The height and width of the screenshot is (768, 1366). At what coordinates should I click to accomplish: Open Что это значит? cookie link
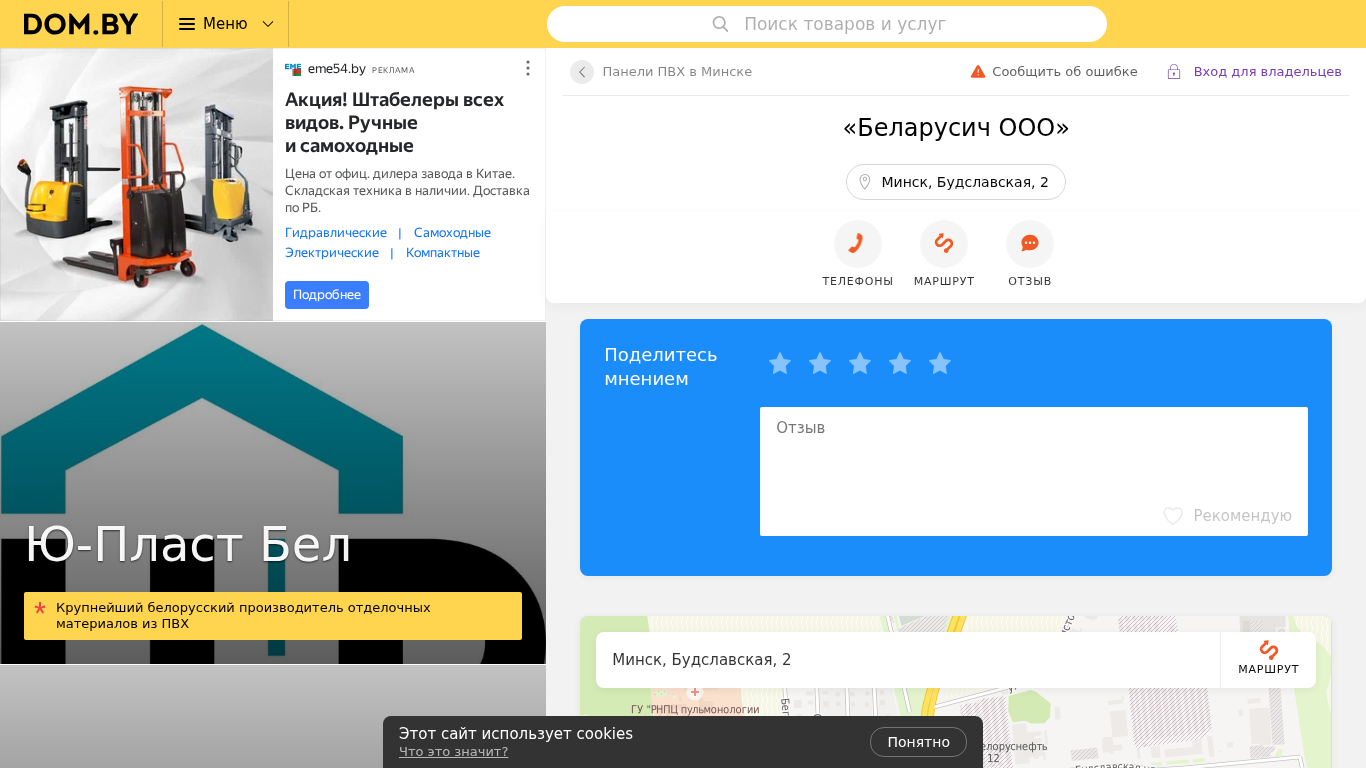tap(453, 752)
